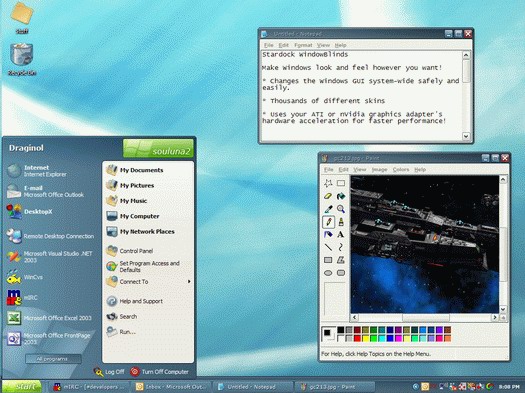525x393 pixels.
Task: Select the Pencil tool in Paint
Action: tap(328, 222)
